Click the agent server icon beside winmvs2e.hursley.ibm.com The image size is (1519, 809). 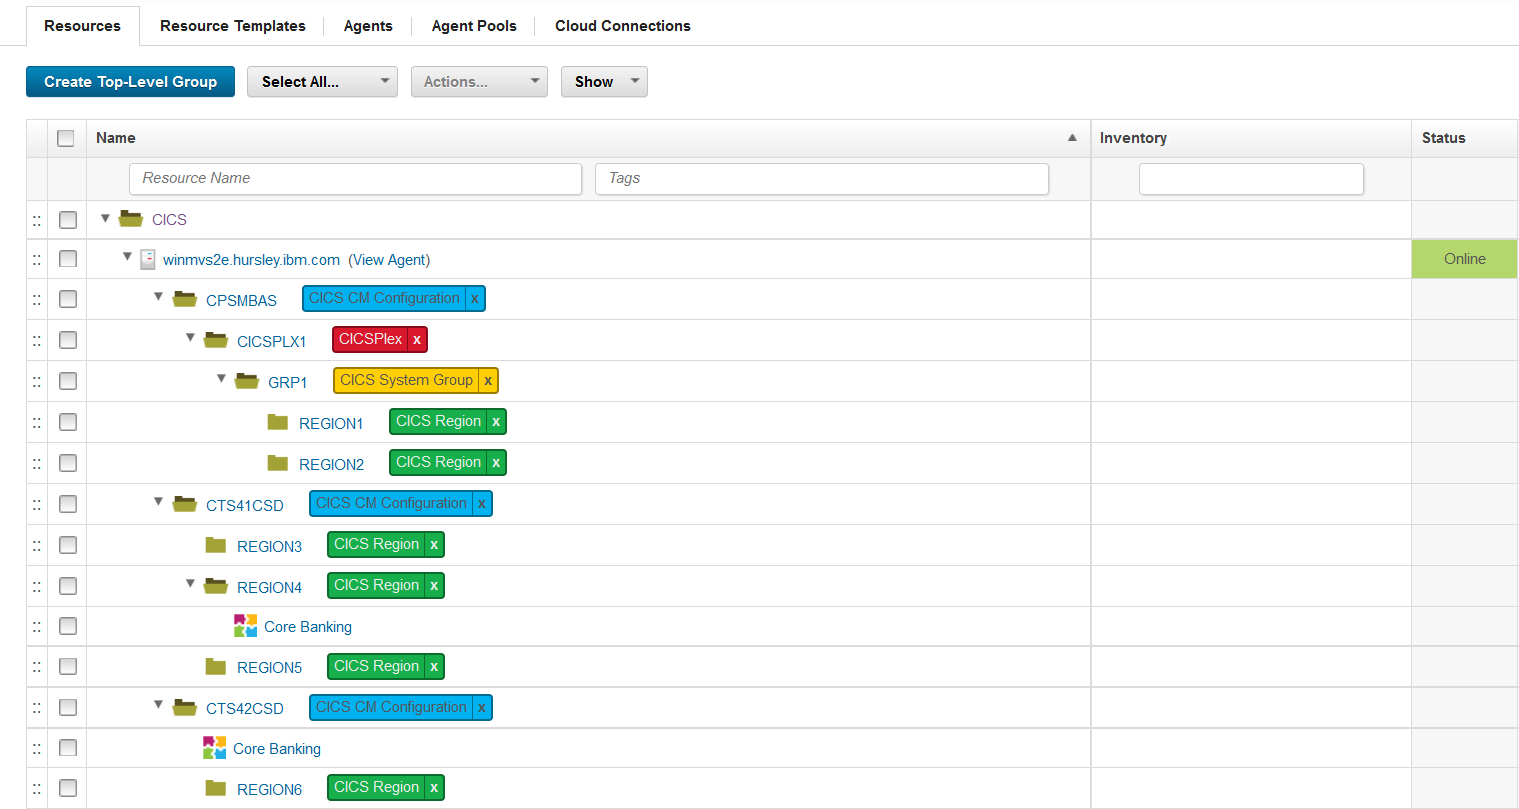[x=148, y=260]
